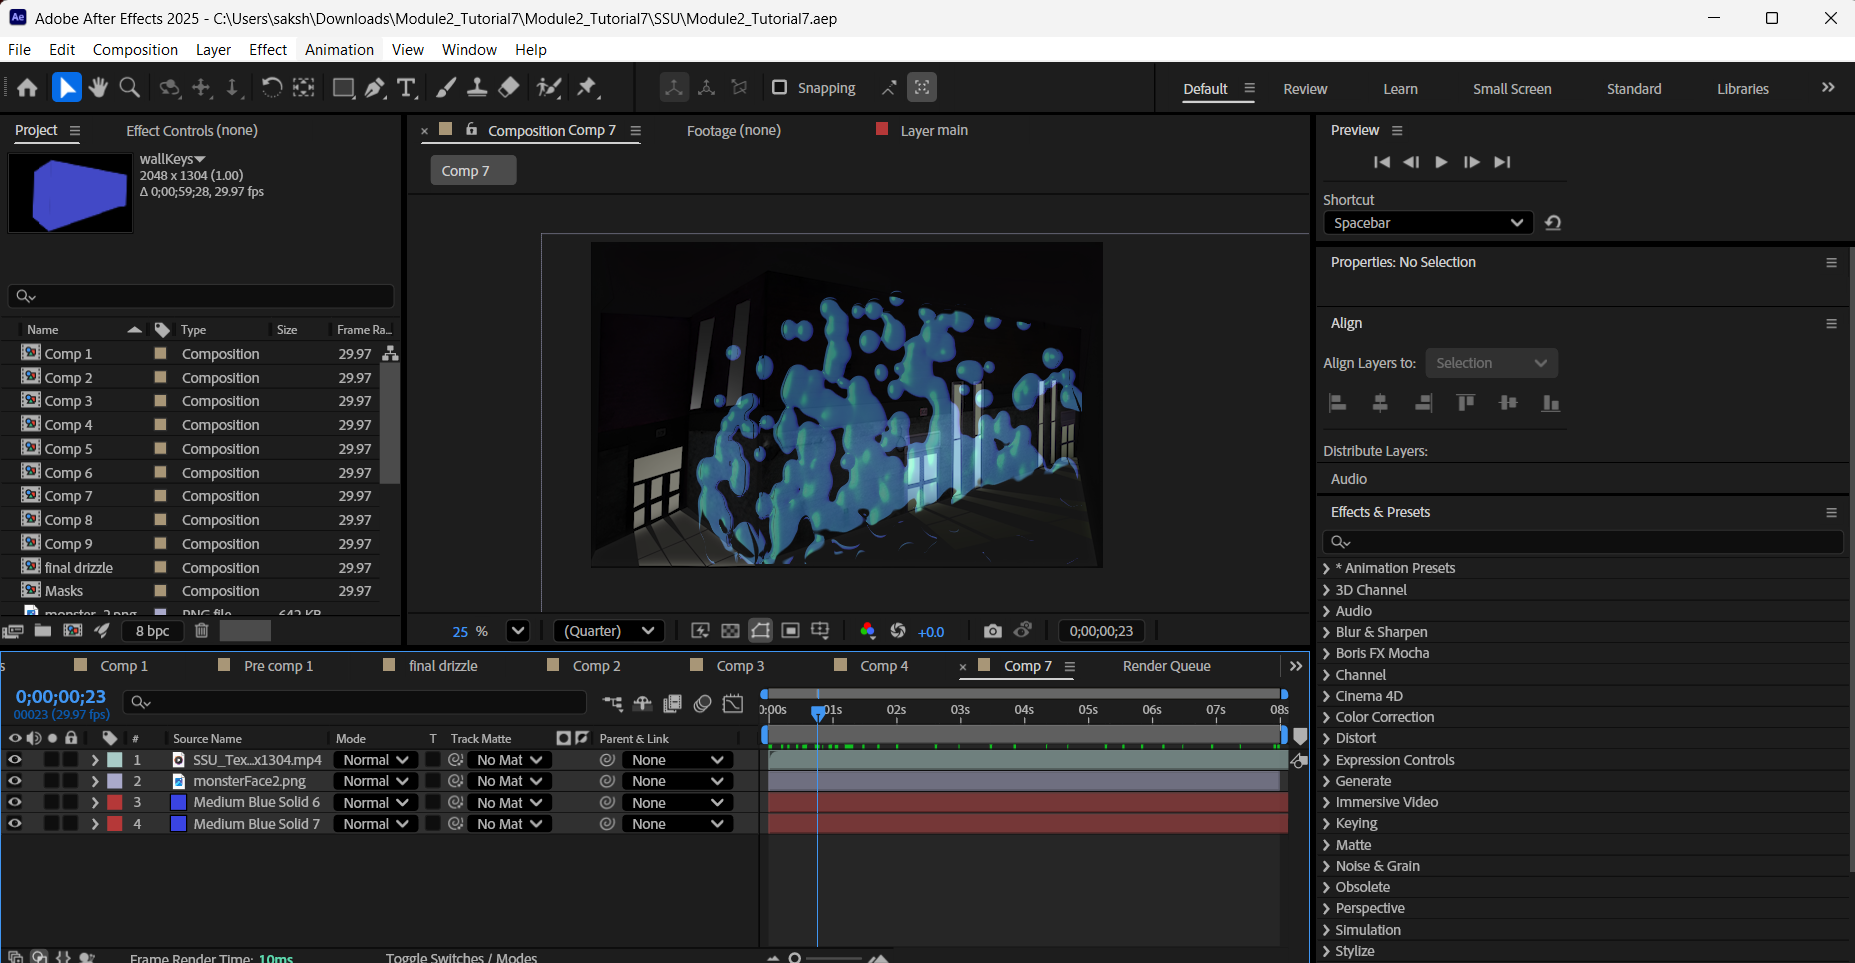Delete selected project items with trash icon
Screen dimensions: 1855x963
(x=201, y=631)
